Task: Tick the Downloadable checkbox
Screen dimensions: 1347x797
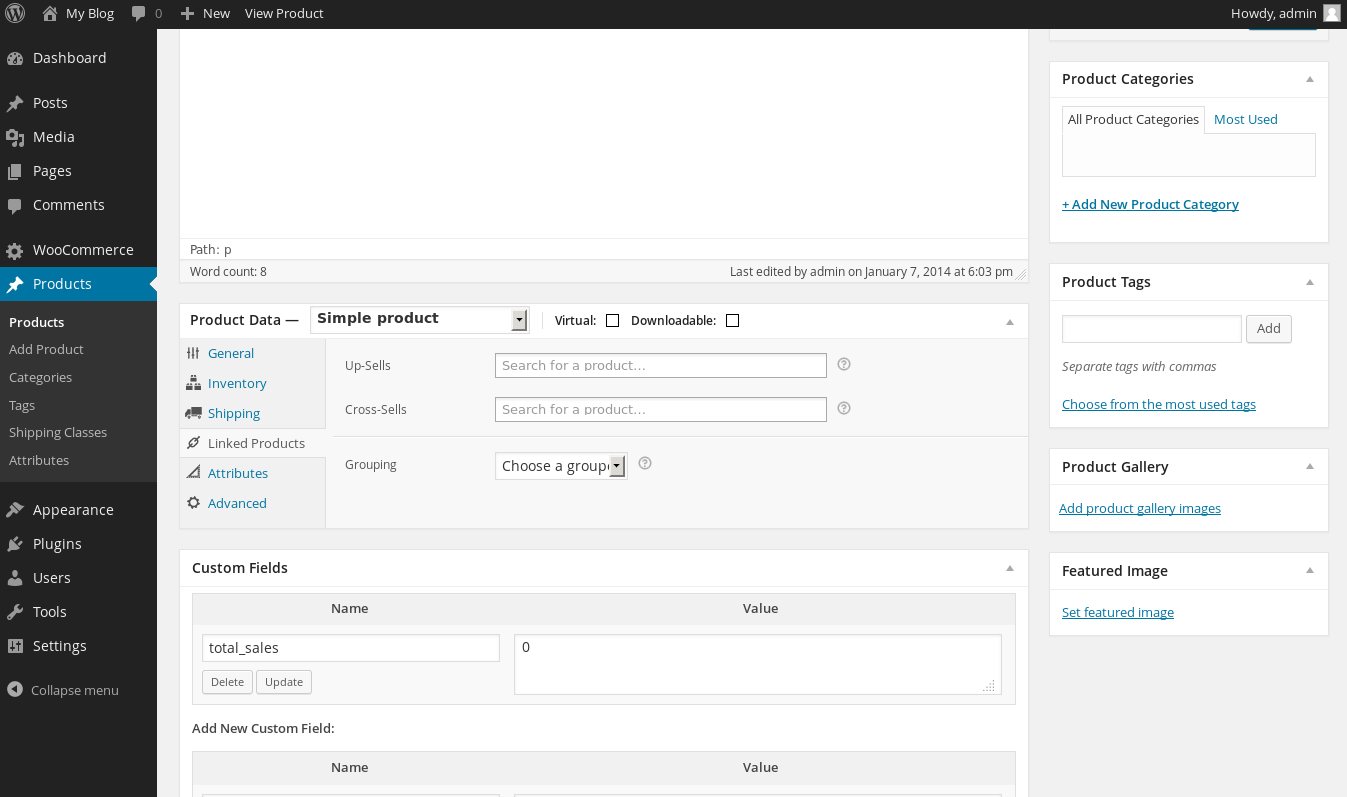Action: click(732, 321)
